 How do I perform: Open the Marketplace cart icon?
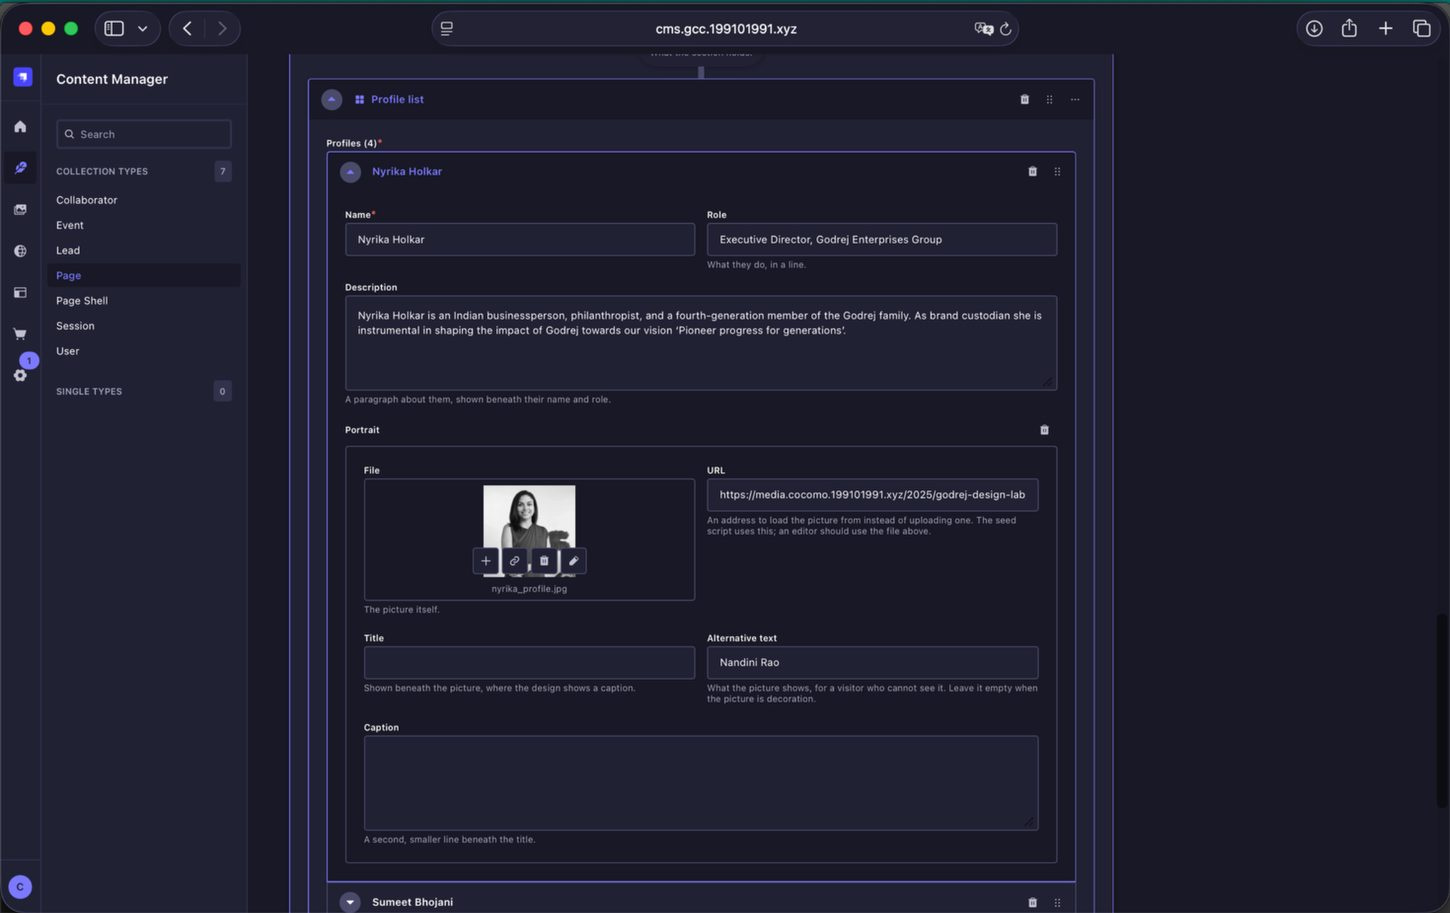[x=20, y=334]
